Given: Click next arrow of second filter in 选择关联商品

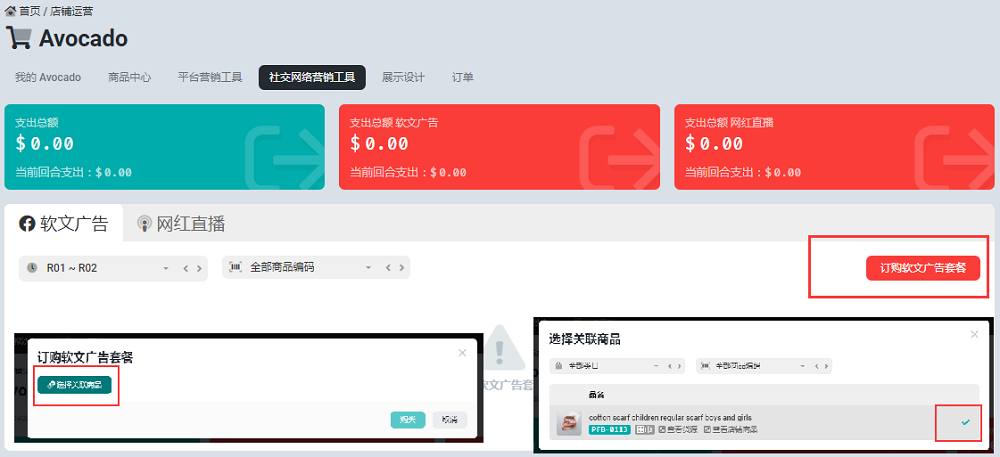Looking at the screenshot, I should [x=828, y=366].
